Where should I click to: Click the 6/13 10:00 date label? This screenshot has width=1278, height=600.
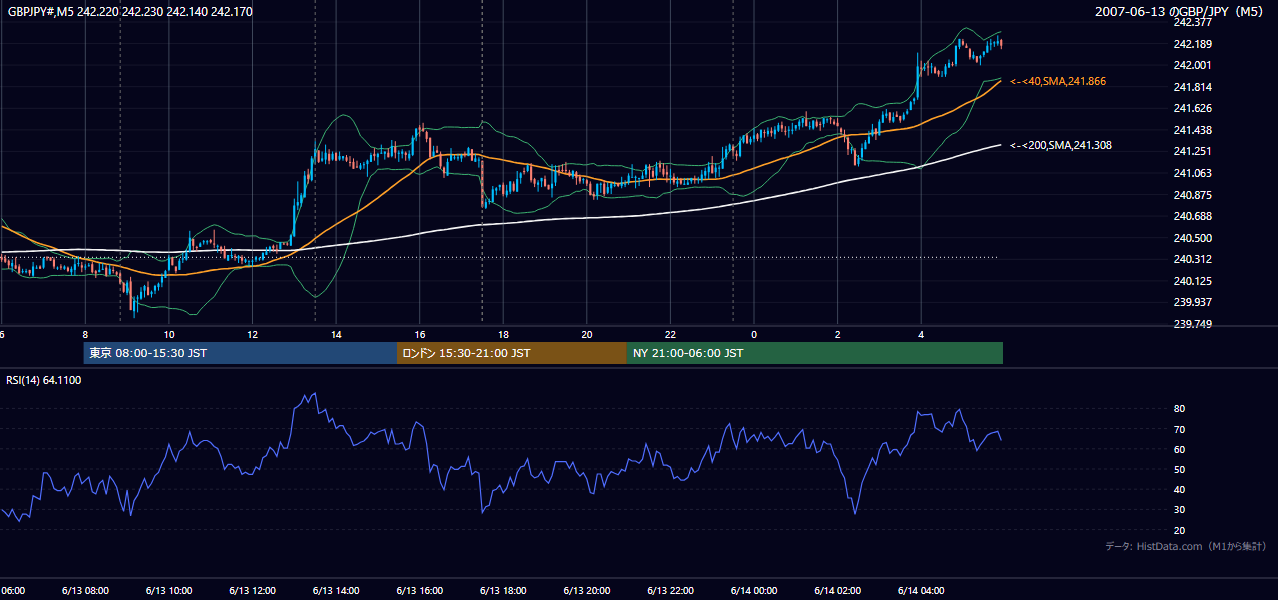coord(168,591)
